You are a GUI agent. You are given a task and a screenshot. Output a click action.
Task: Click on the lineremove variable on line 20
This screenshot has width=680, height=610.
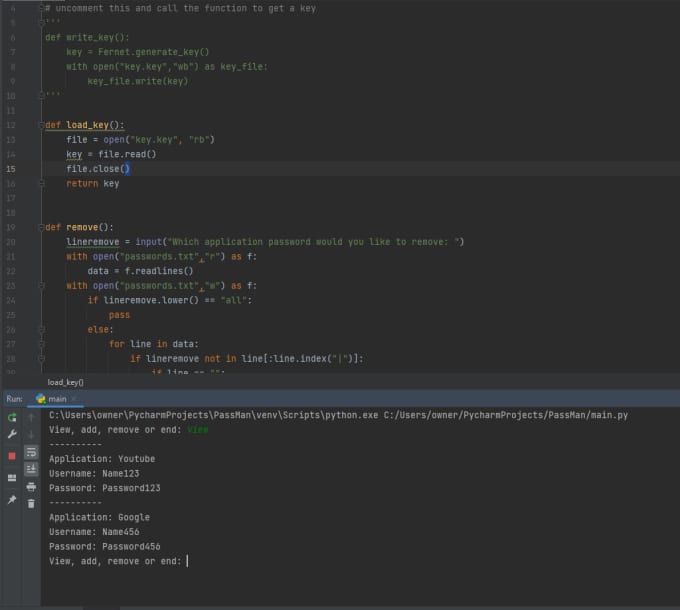pos(92,242)
